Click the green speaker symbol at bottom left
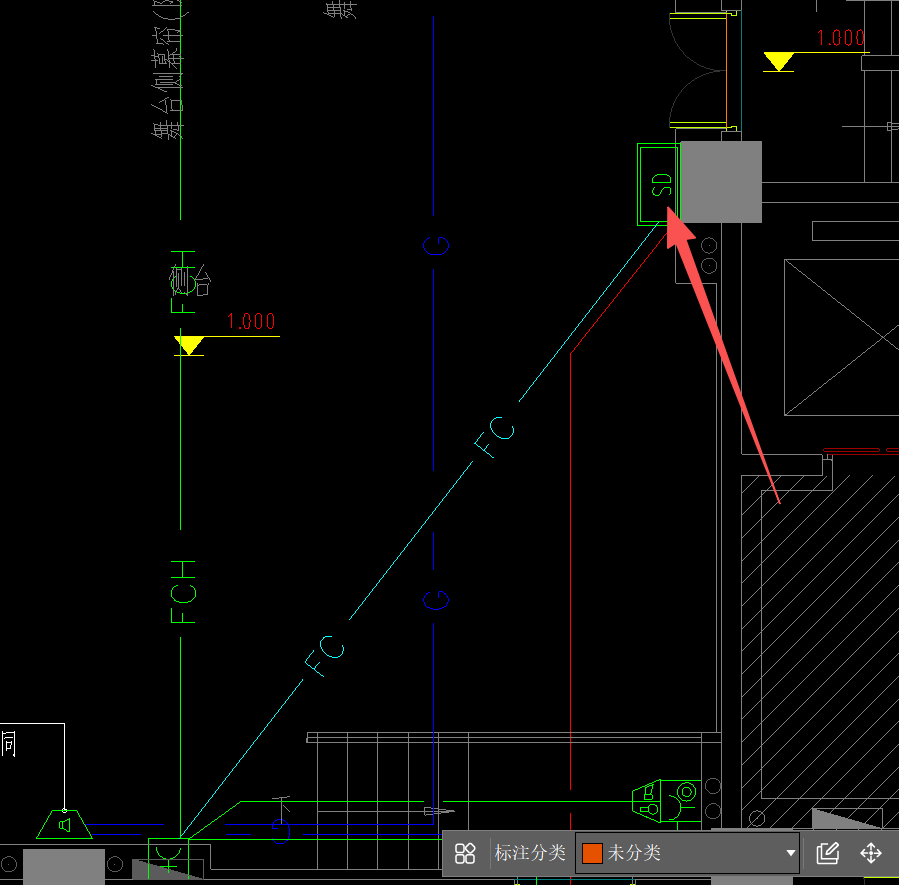The image size is (899, 885). tap(64, 824)
